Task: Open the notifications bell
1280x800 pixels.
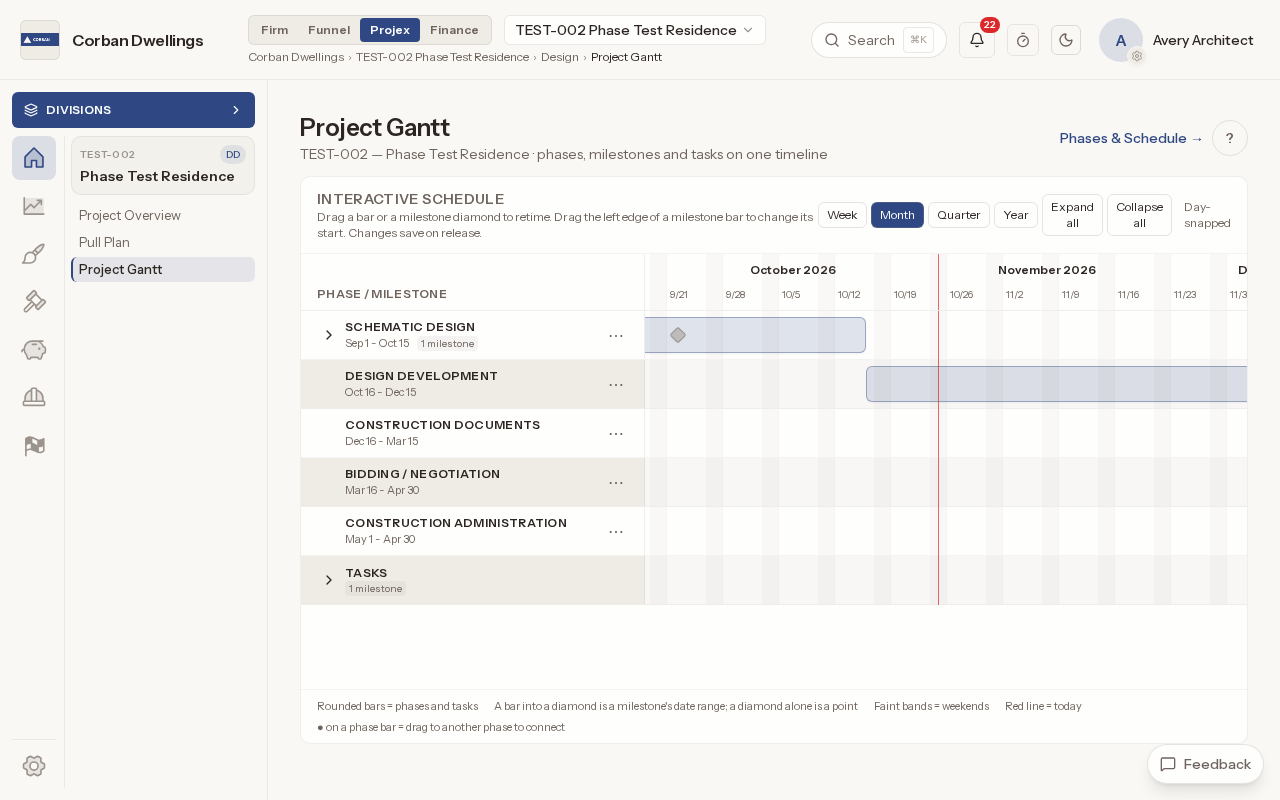Action: click(977, 40)
